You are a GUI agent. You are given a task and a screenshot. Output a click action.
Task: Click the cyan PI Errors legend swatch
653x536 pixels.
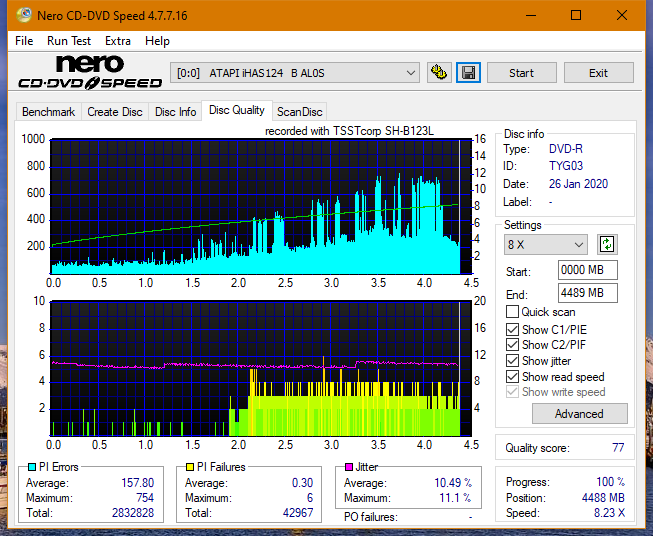(x=32, y=467)
